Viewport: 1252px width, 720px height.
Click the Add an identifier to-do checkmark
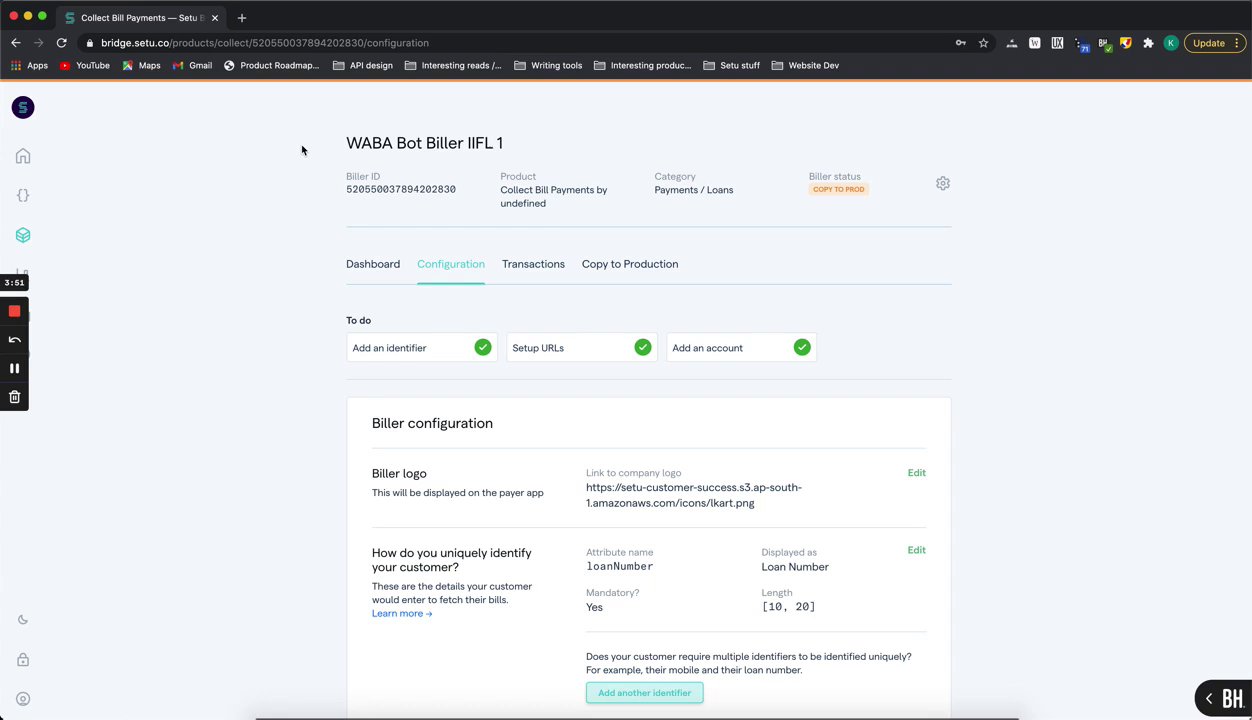point(483,347)
